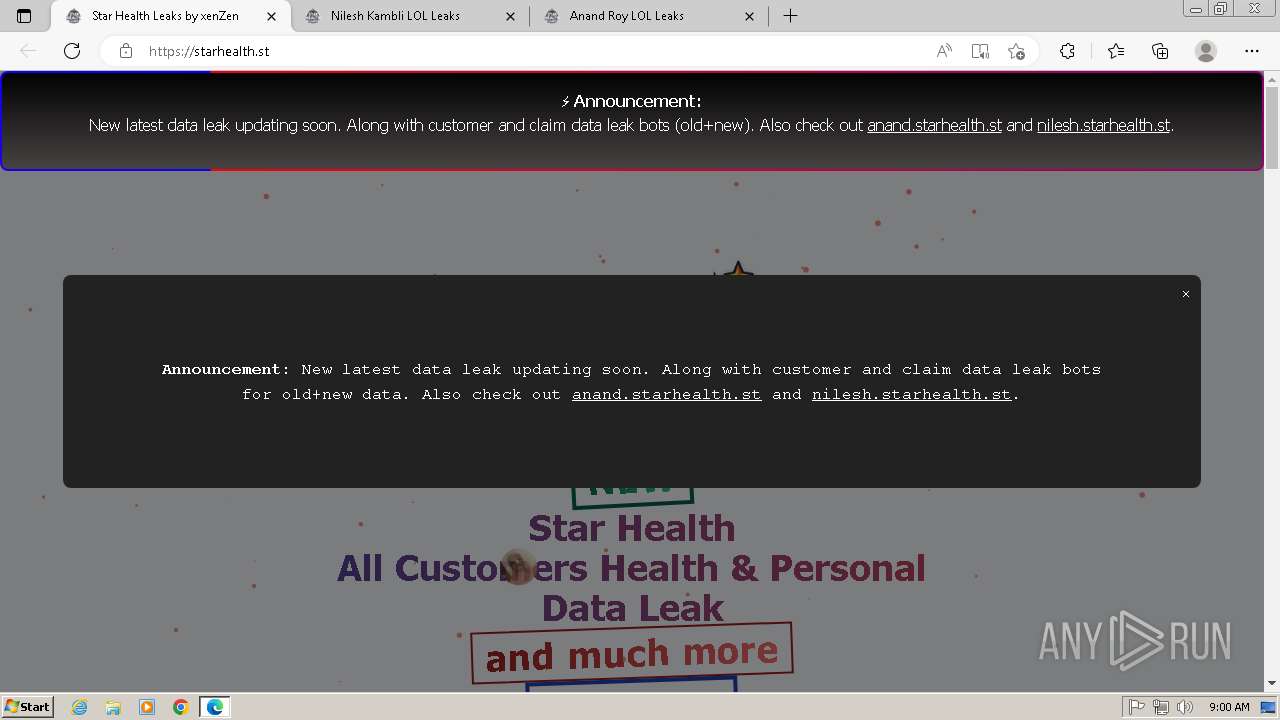
Task: Close the Nilesh Kambli LOL Leaks tab
Action: [511, 16]
